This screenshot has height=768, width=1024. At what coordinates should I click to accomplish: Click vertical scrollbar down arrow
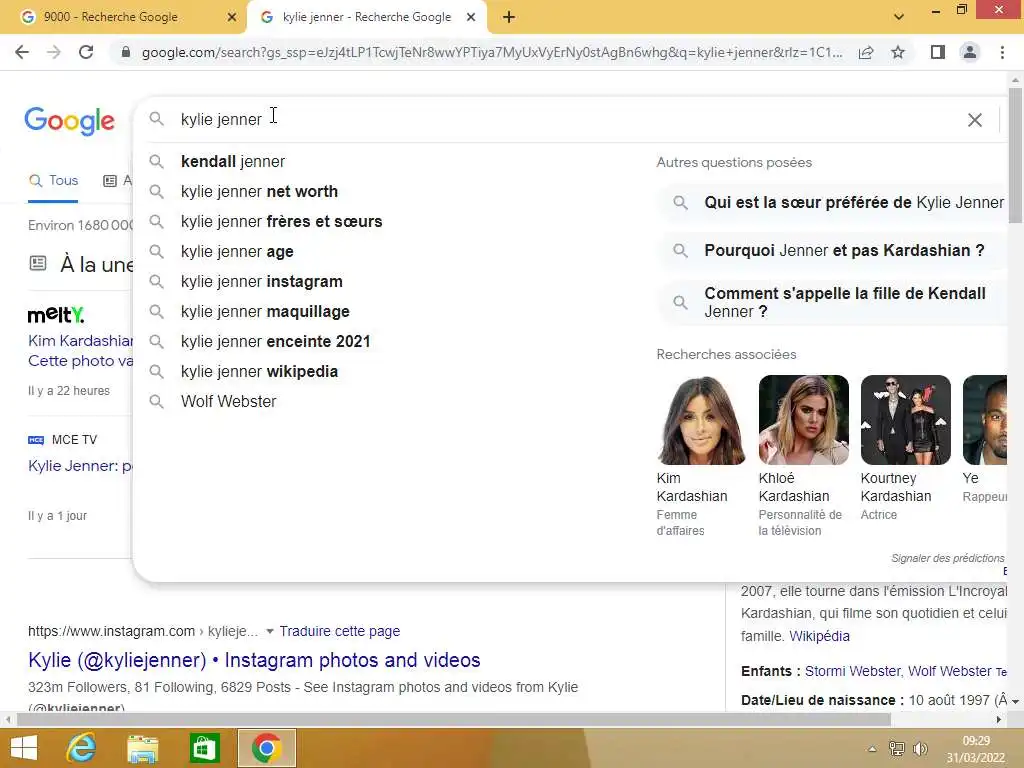1015,701
